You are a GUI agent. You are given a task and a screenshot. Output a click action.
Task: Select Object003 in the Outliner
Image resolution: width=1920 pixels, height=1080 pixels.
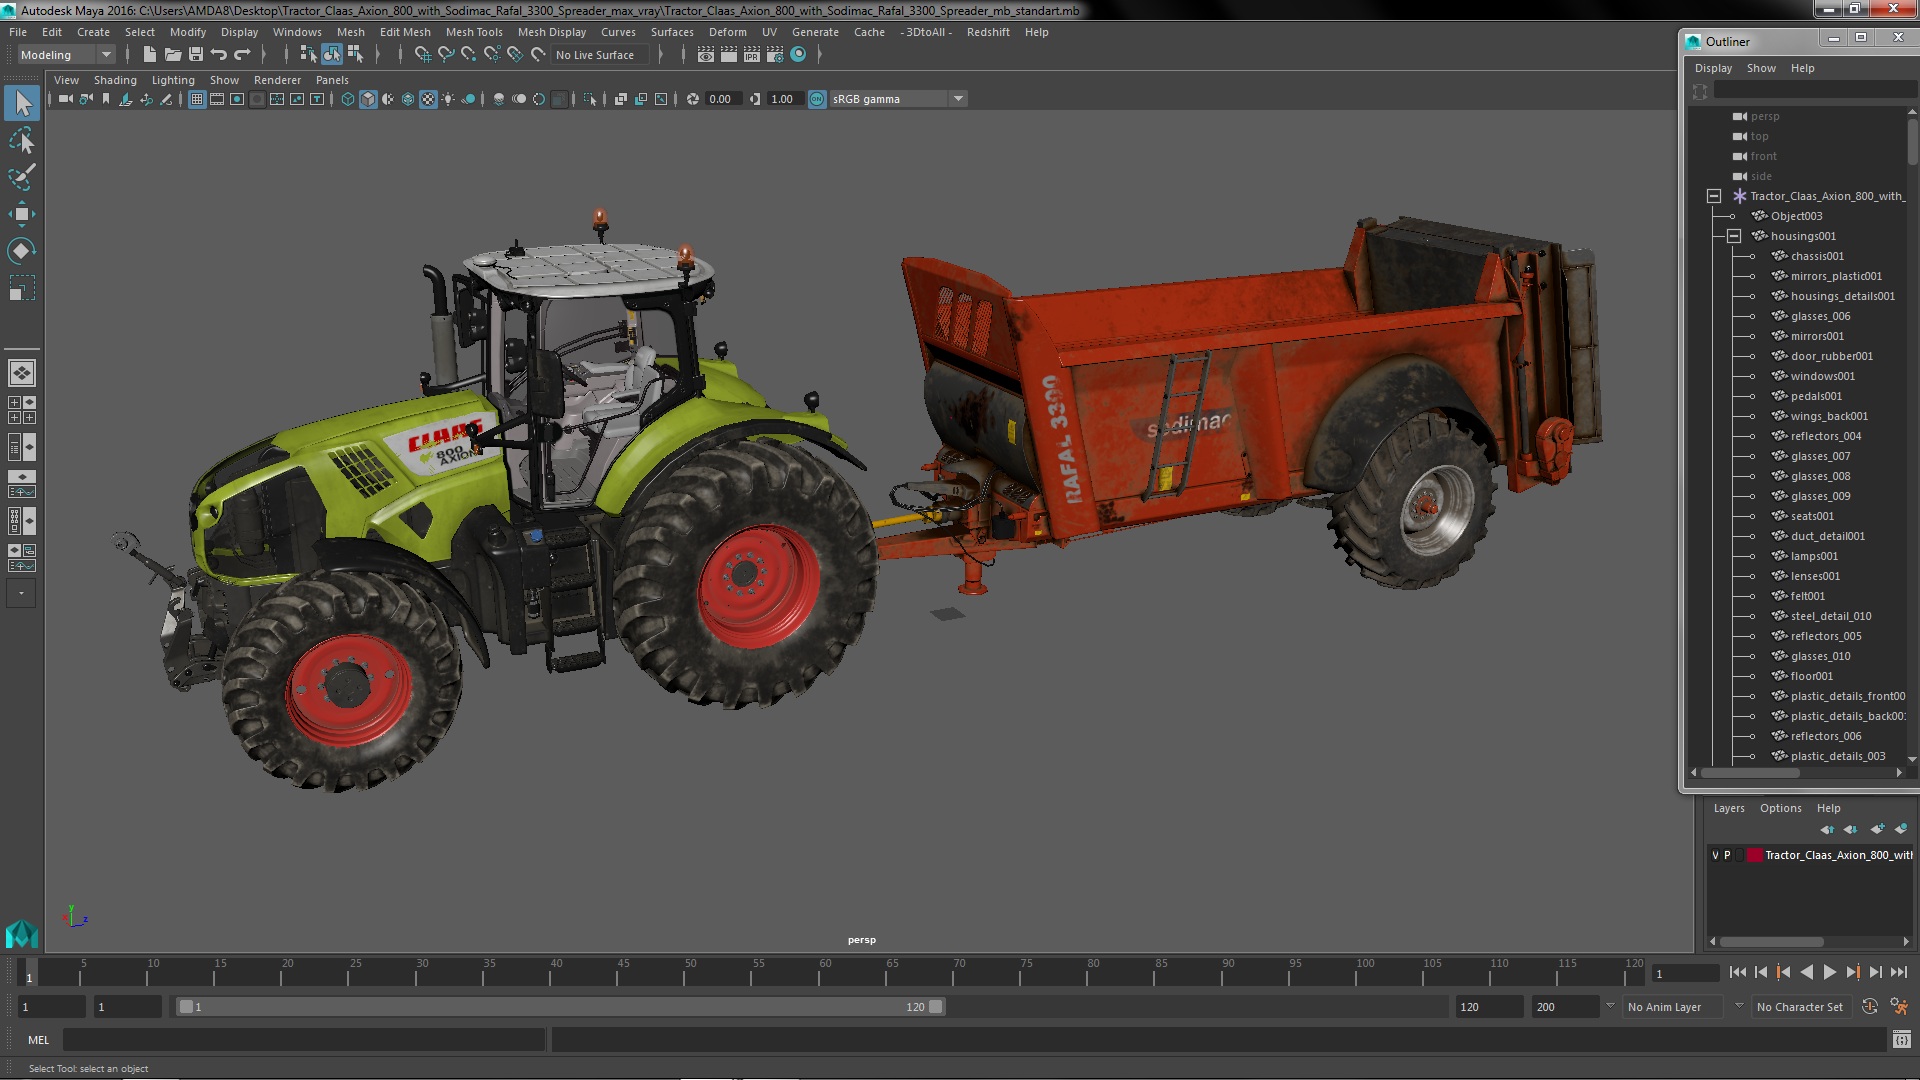(x=1796, y=216)
